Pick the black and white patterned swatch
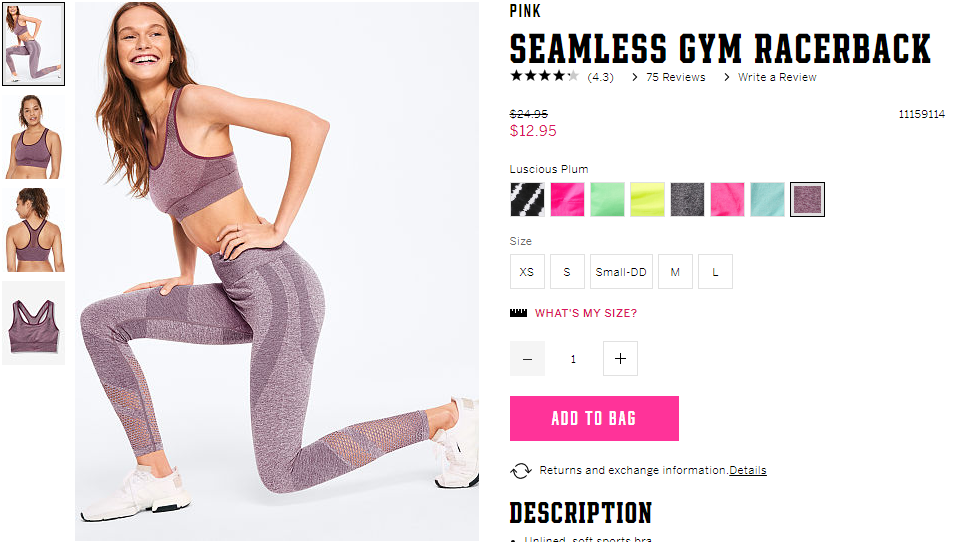 click(x=527, y=199)
